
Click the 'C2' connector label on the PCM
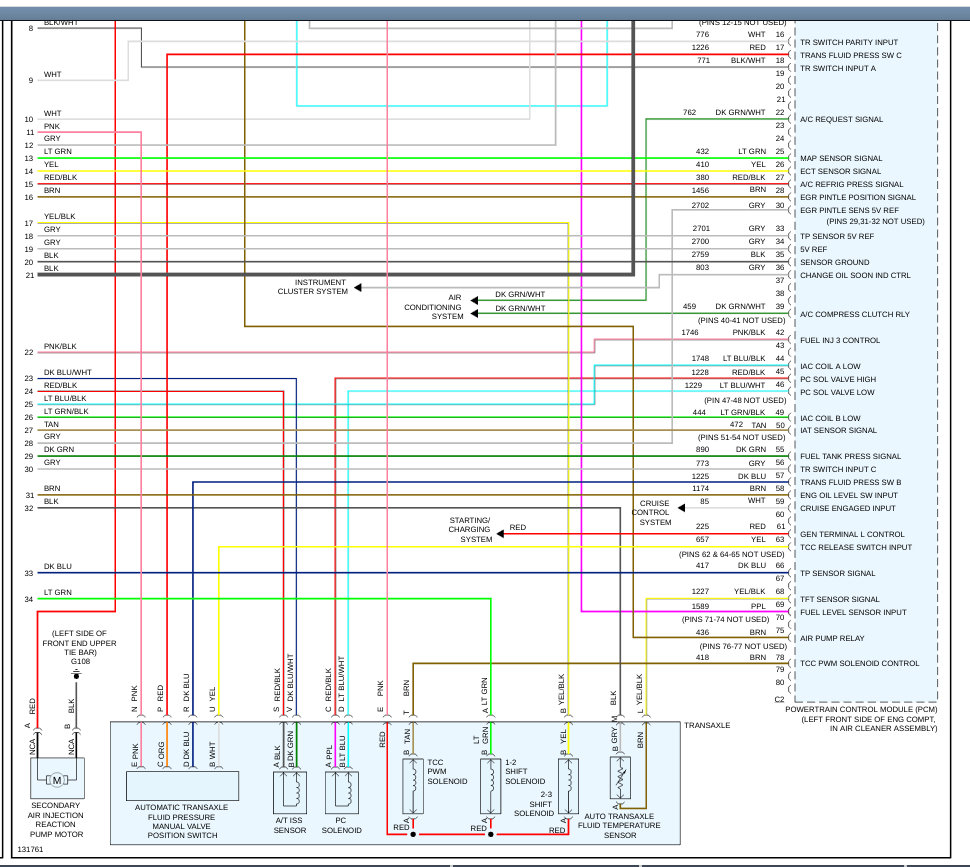coord(779,699)
